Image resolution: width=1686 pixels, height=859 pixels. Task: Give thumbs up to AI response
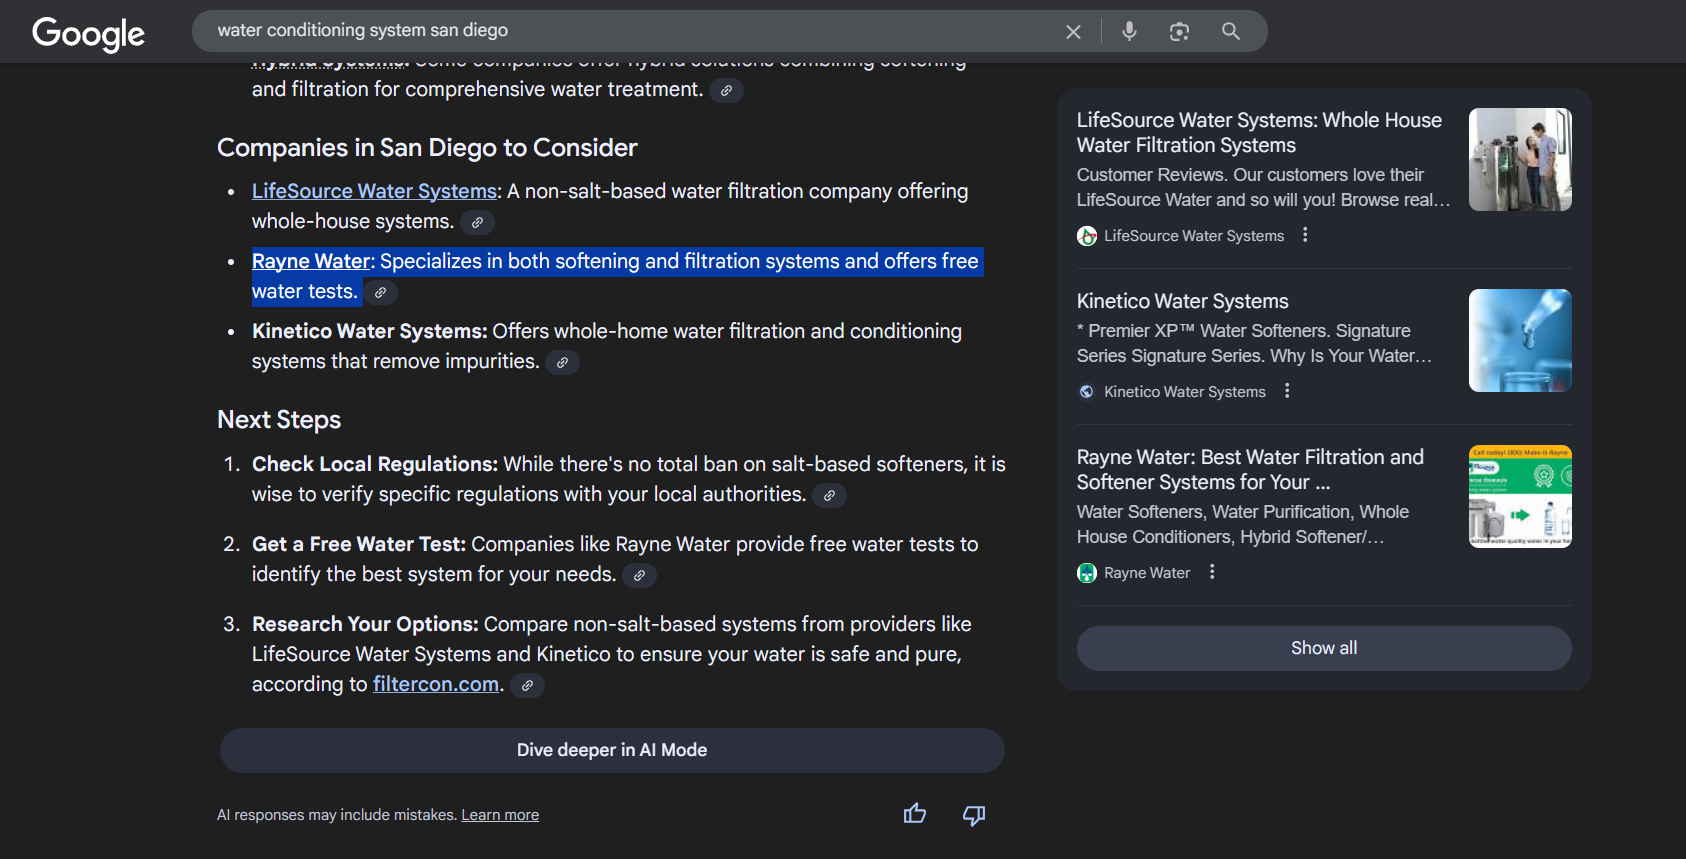914,814
